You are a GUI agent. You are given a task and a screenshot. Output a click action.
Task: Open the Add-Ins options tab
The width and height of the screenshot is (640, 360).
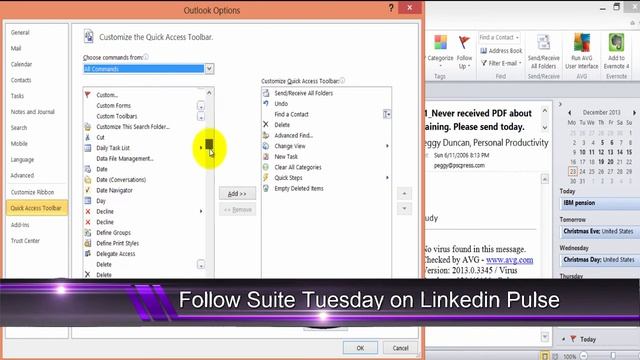pyautogui.click(x=20, y=224)
